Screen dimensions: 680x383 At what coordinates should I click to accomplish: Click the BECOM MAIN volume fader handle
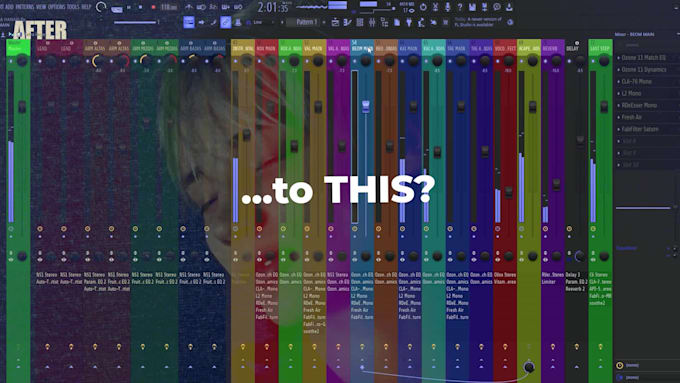[x=366, y=106]
